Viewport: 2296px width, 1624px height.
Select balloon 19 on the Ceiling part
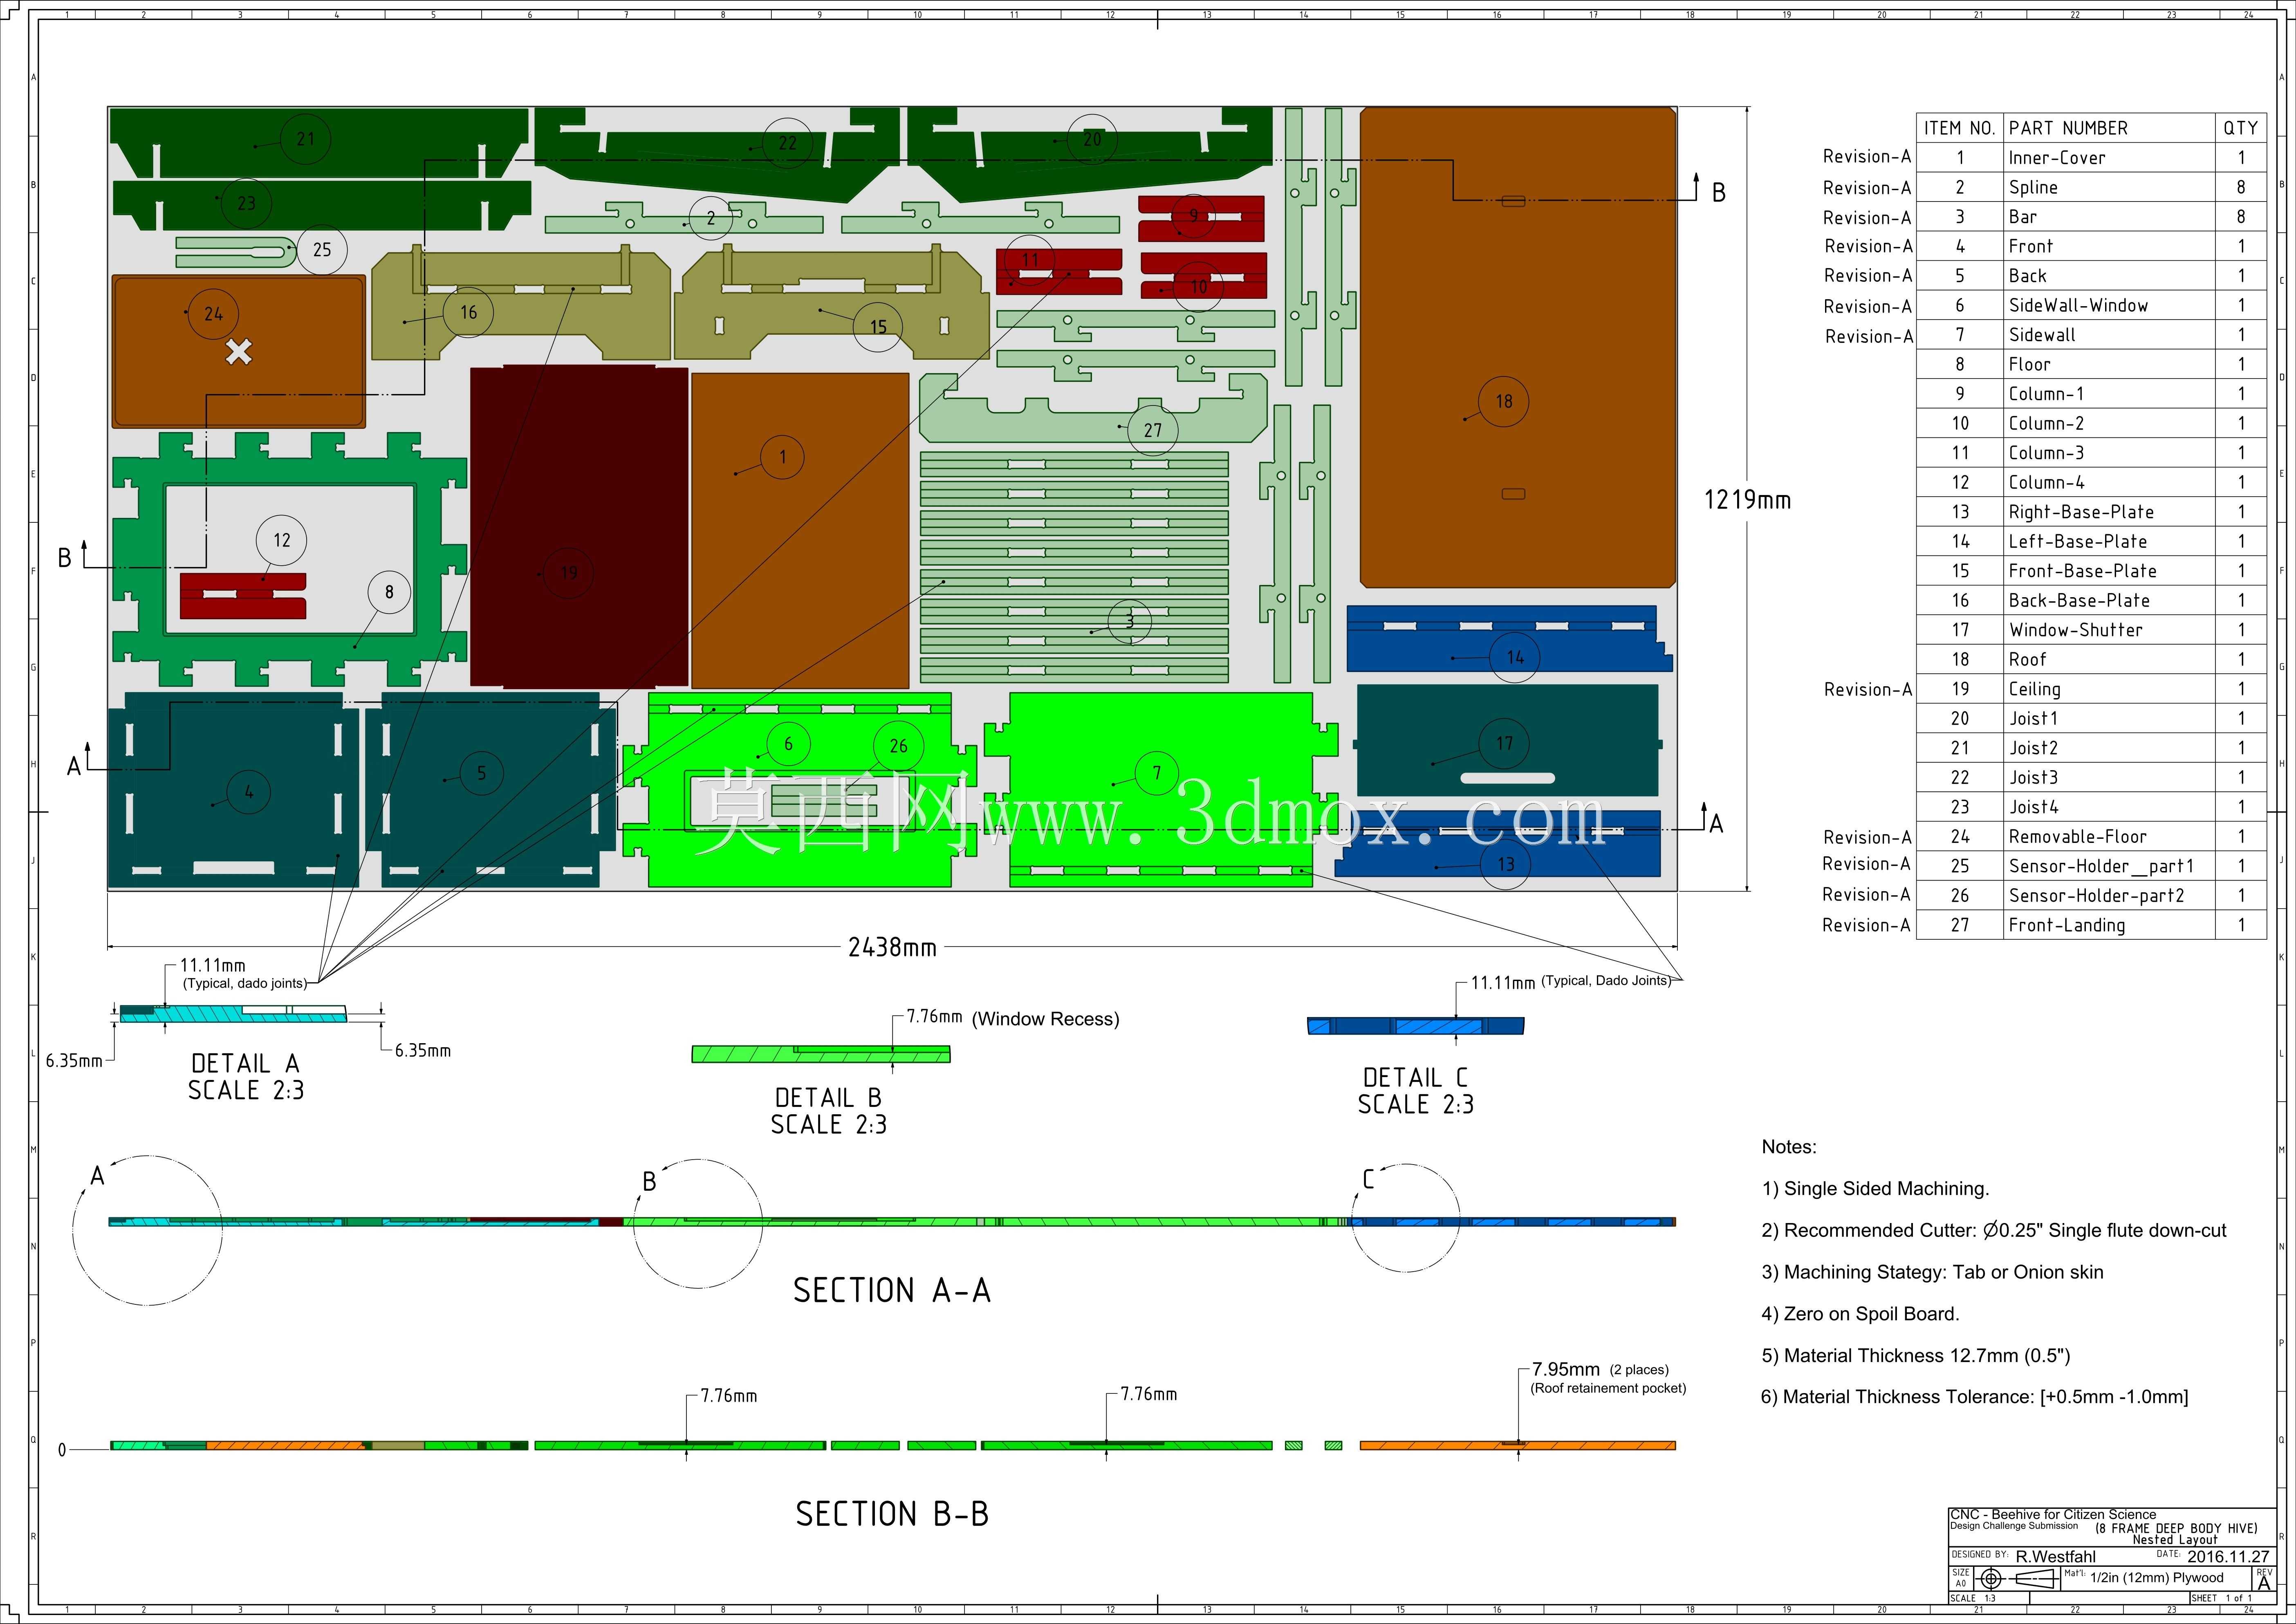coord(568,573)
